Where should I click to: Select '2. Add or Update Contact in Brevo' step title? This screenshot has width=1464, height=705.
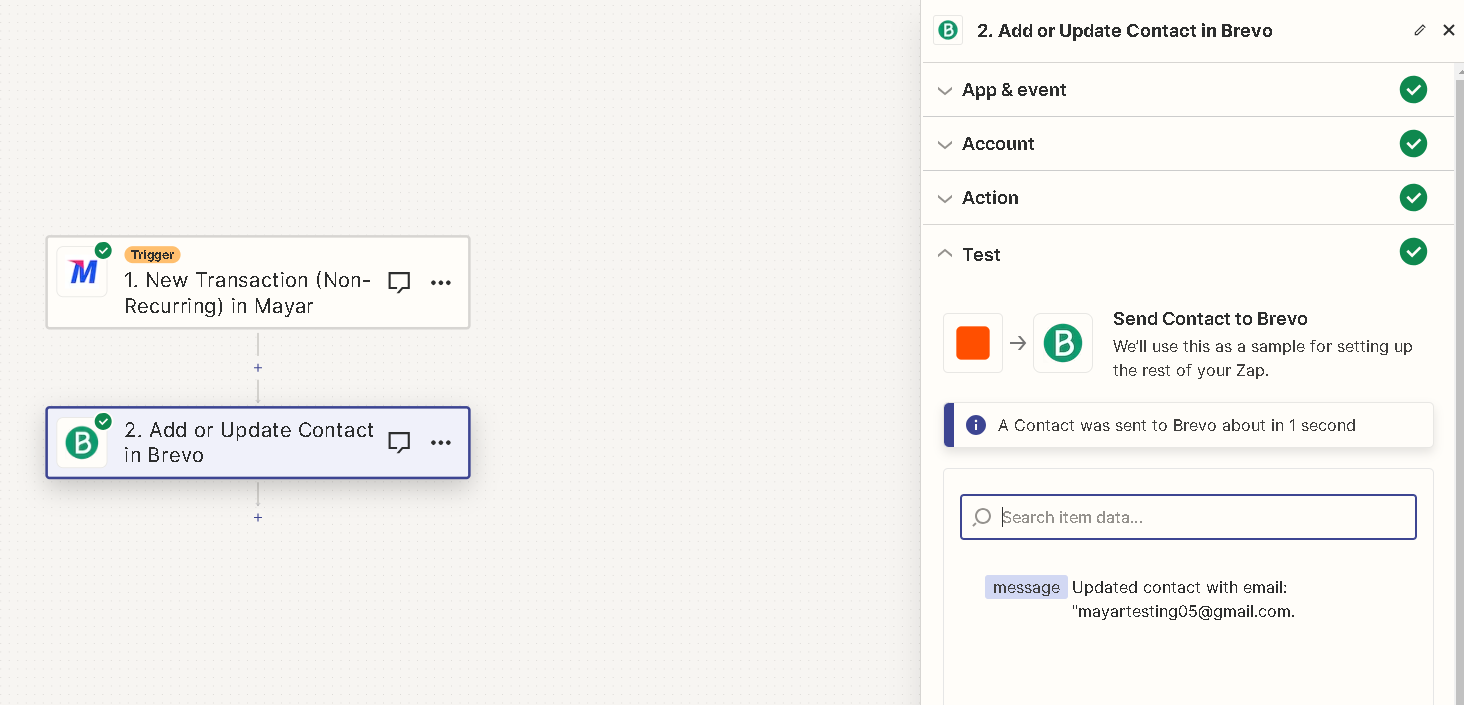249,442
